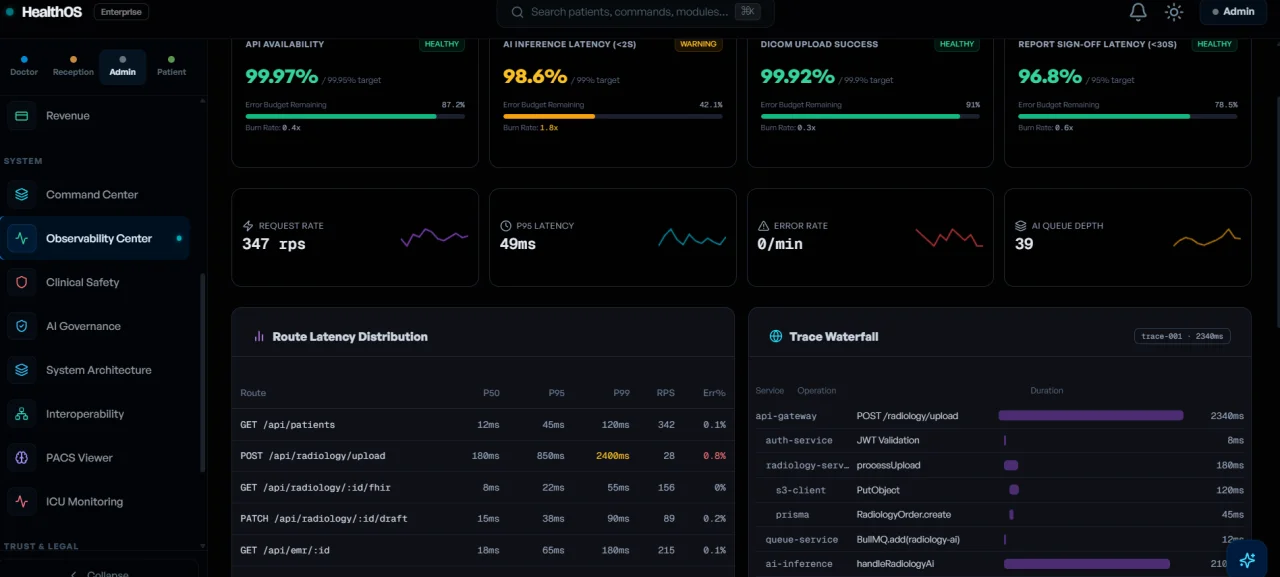The width and height of the screenshot is (1280, 577).
Task: Switch to the Doctor role tab
Action: click(x=24, y=66)
